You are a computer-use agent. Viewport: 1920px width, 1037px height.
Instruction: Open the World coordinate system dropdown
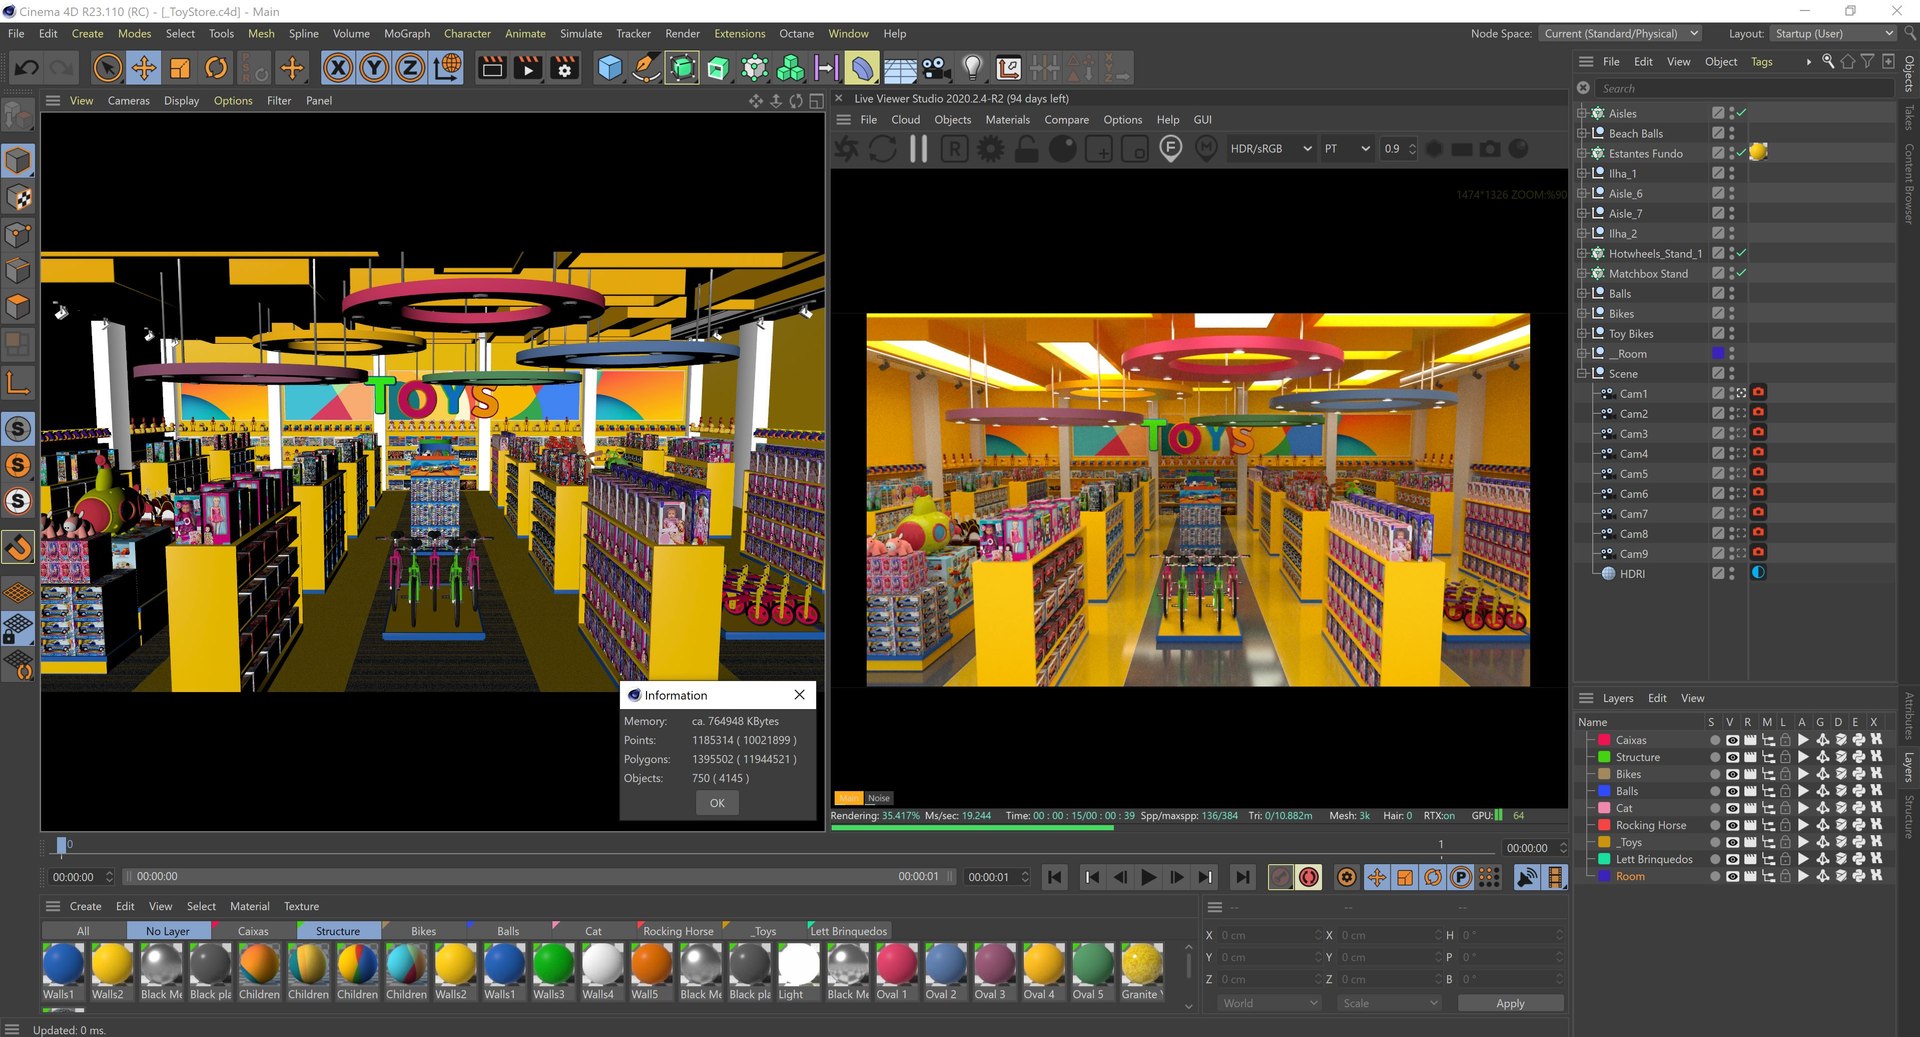tap(1269, 1003)
